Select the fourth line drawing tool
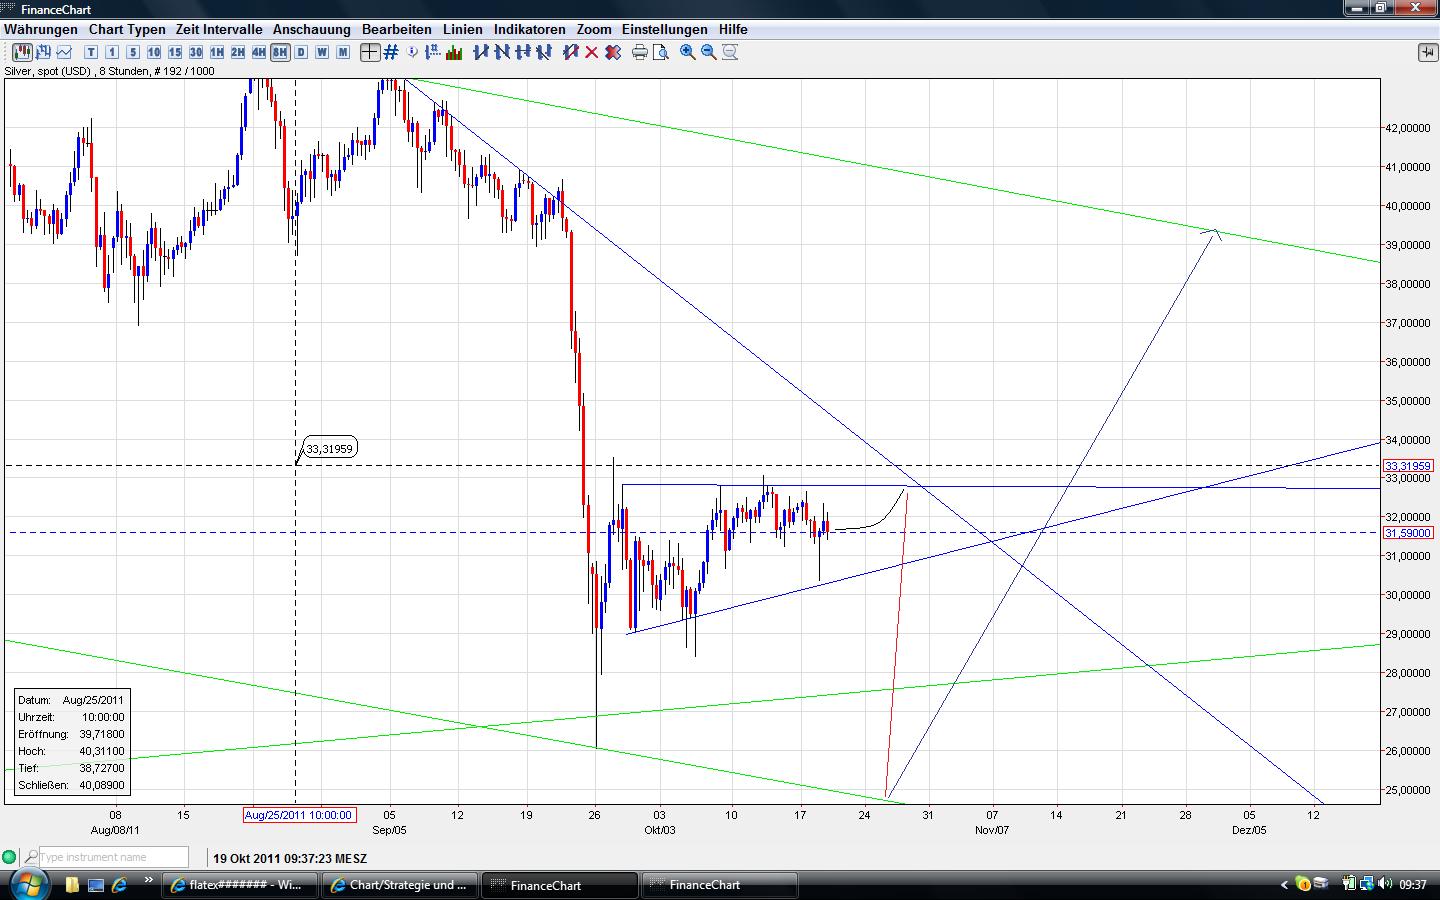 click(544, 52)
